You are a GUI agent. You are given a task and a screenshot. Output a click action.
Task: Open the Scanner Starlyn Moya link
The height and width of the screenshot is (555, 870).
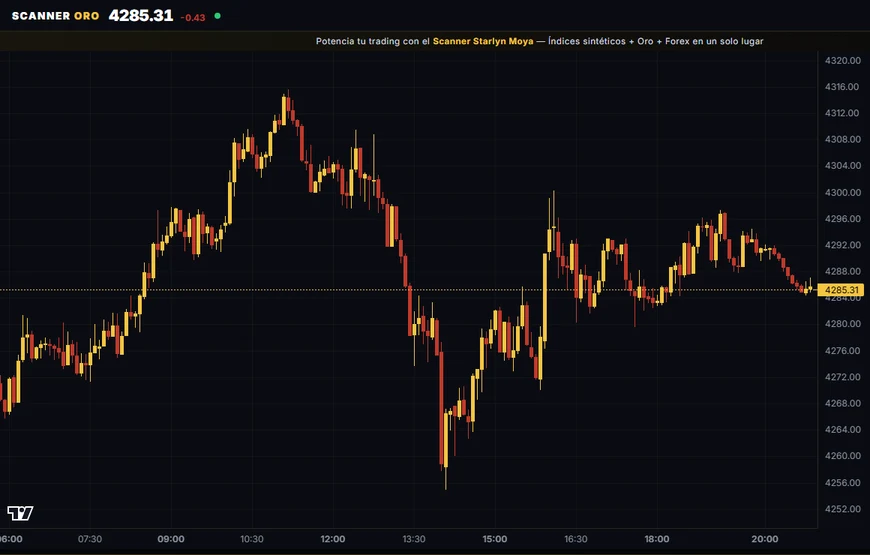tap(483, 41)
